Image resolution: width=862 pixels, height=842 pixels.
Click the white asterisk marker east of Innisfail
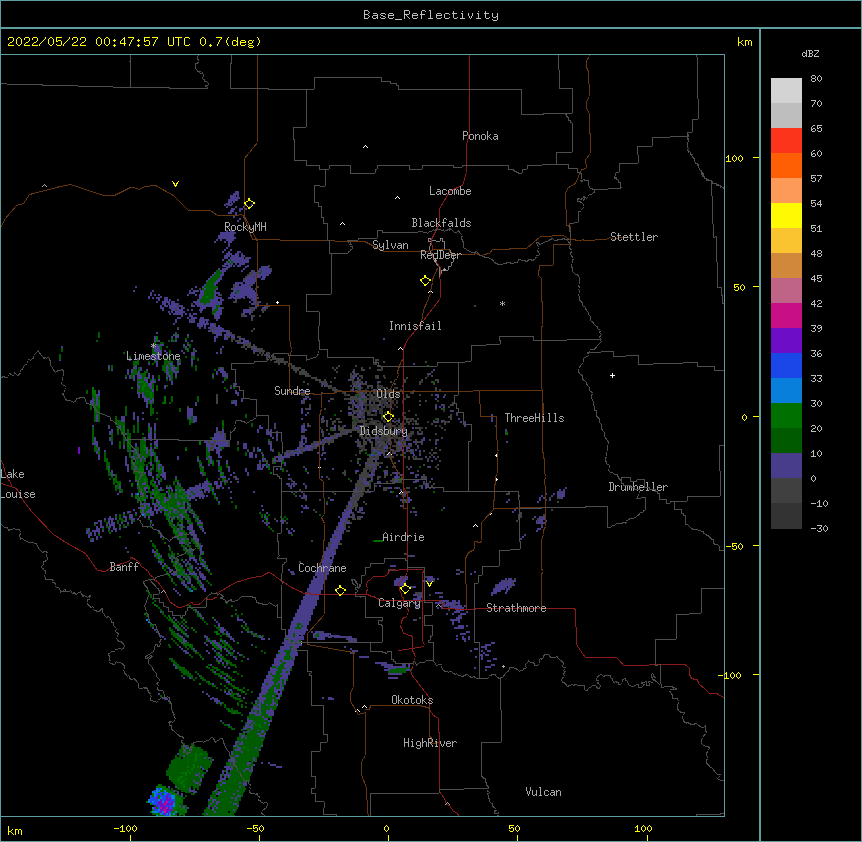pos(502,303)
